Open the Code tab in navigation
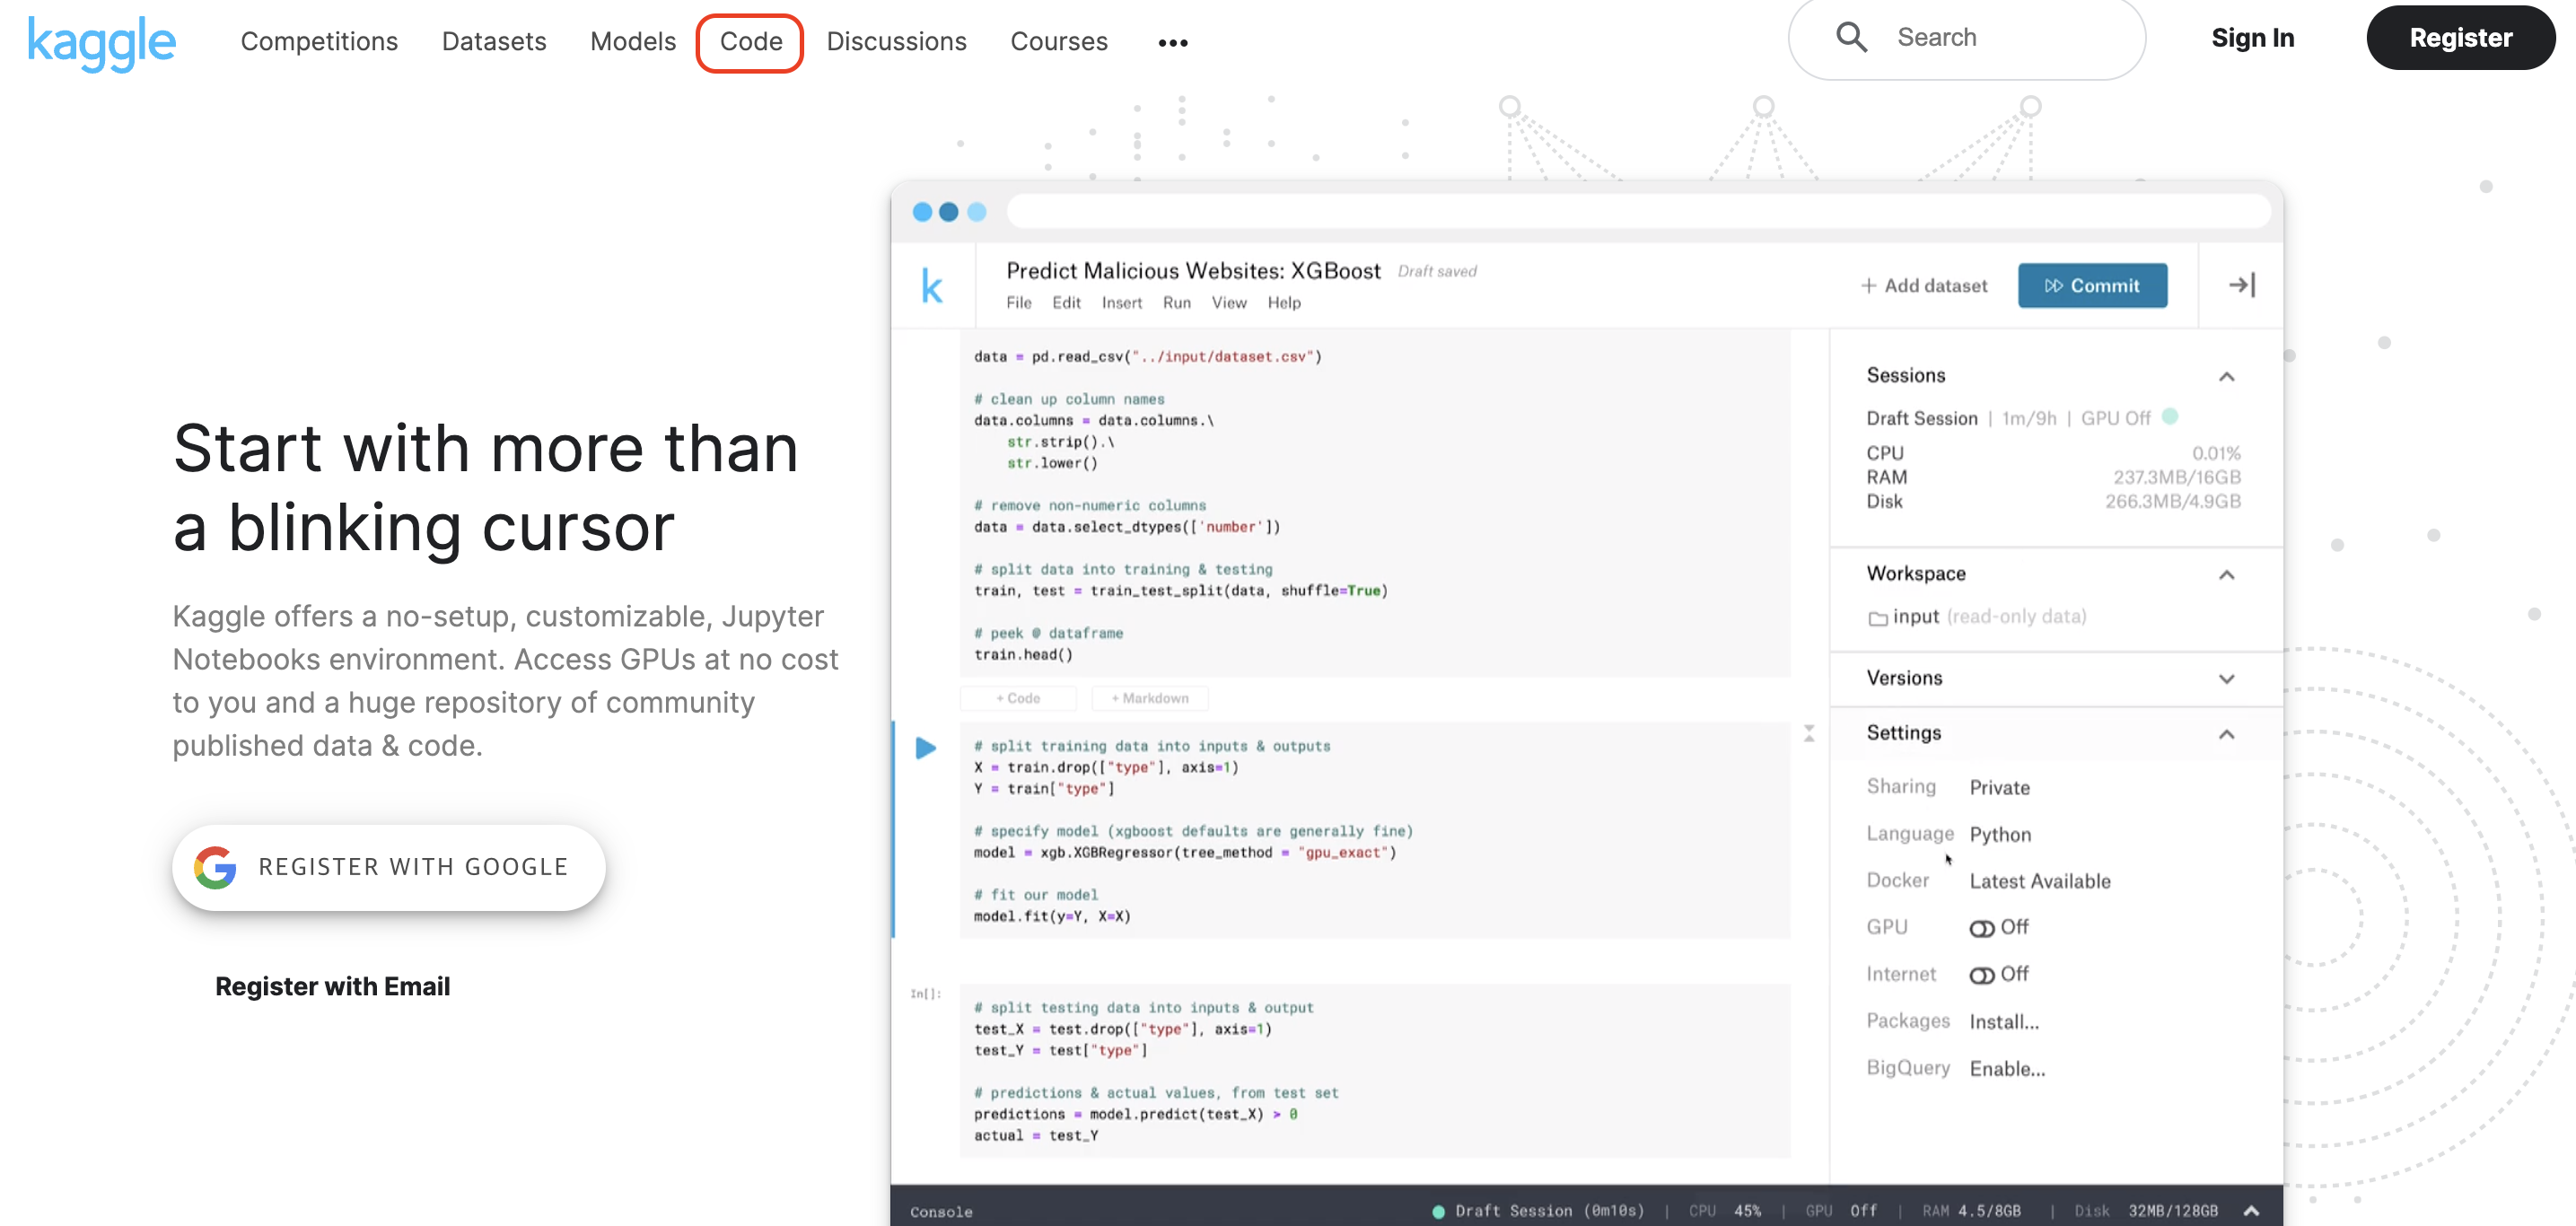 (750, 42)
